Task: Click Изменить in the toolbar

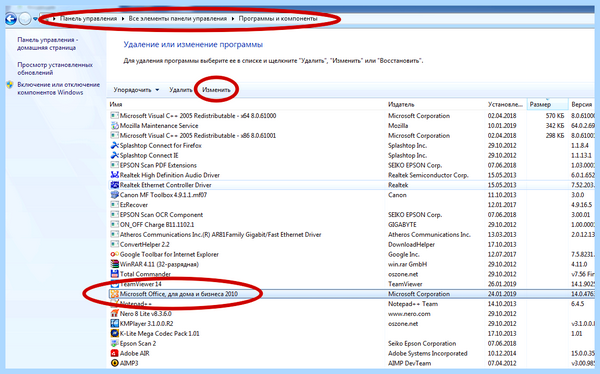Action: click(x=217, y=90)
